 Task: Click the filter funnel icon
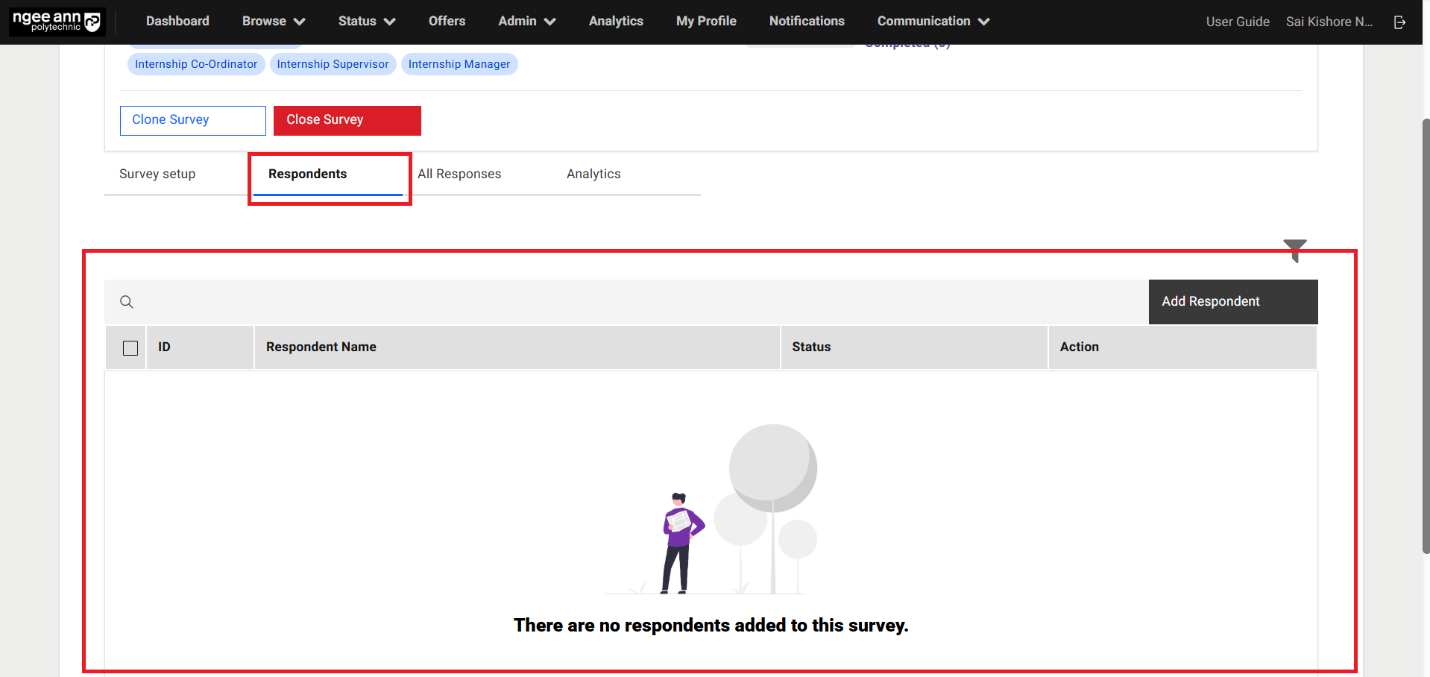(x=1295, y=250)
